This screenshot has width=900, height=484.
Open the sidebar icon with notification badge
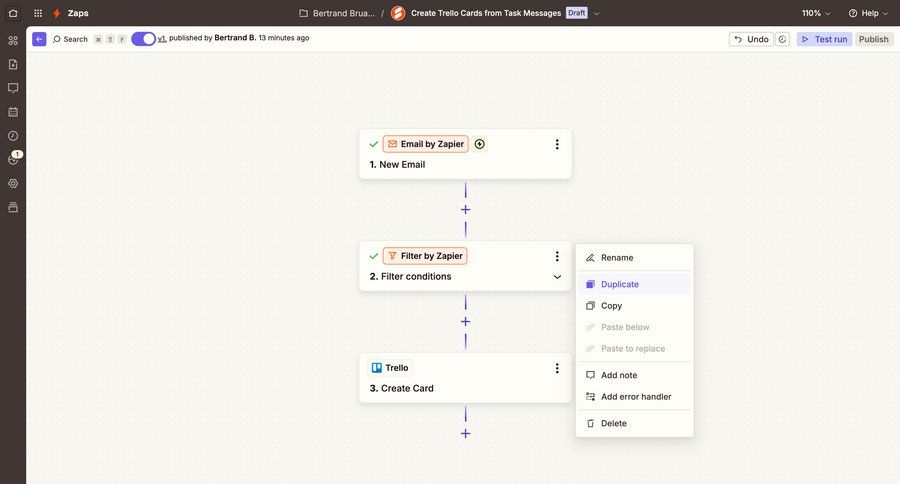(x=13, y=159)
